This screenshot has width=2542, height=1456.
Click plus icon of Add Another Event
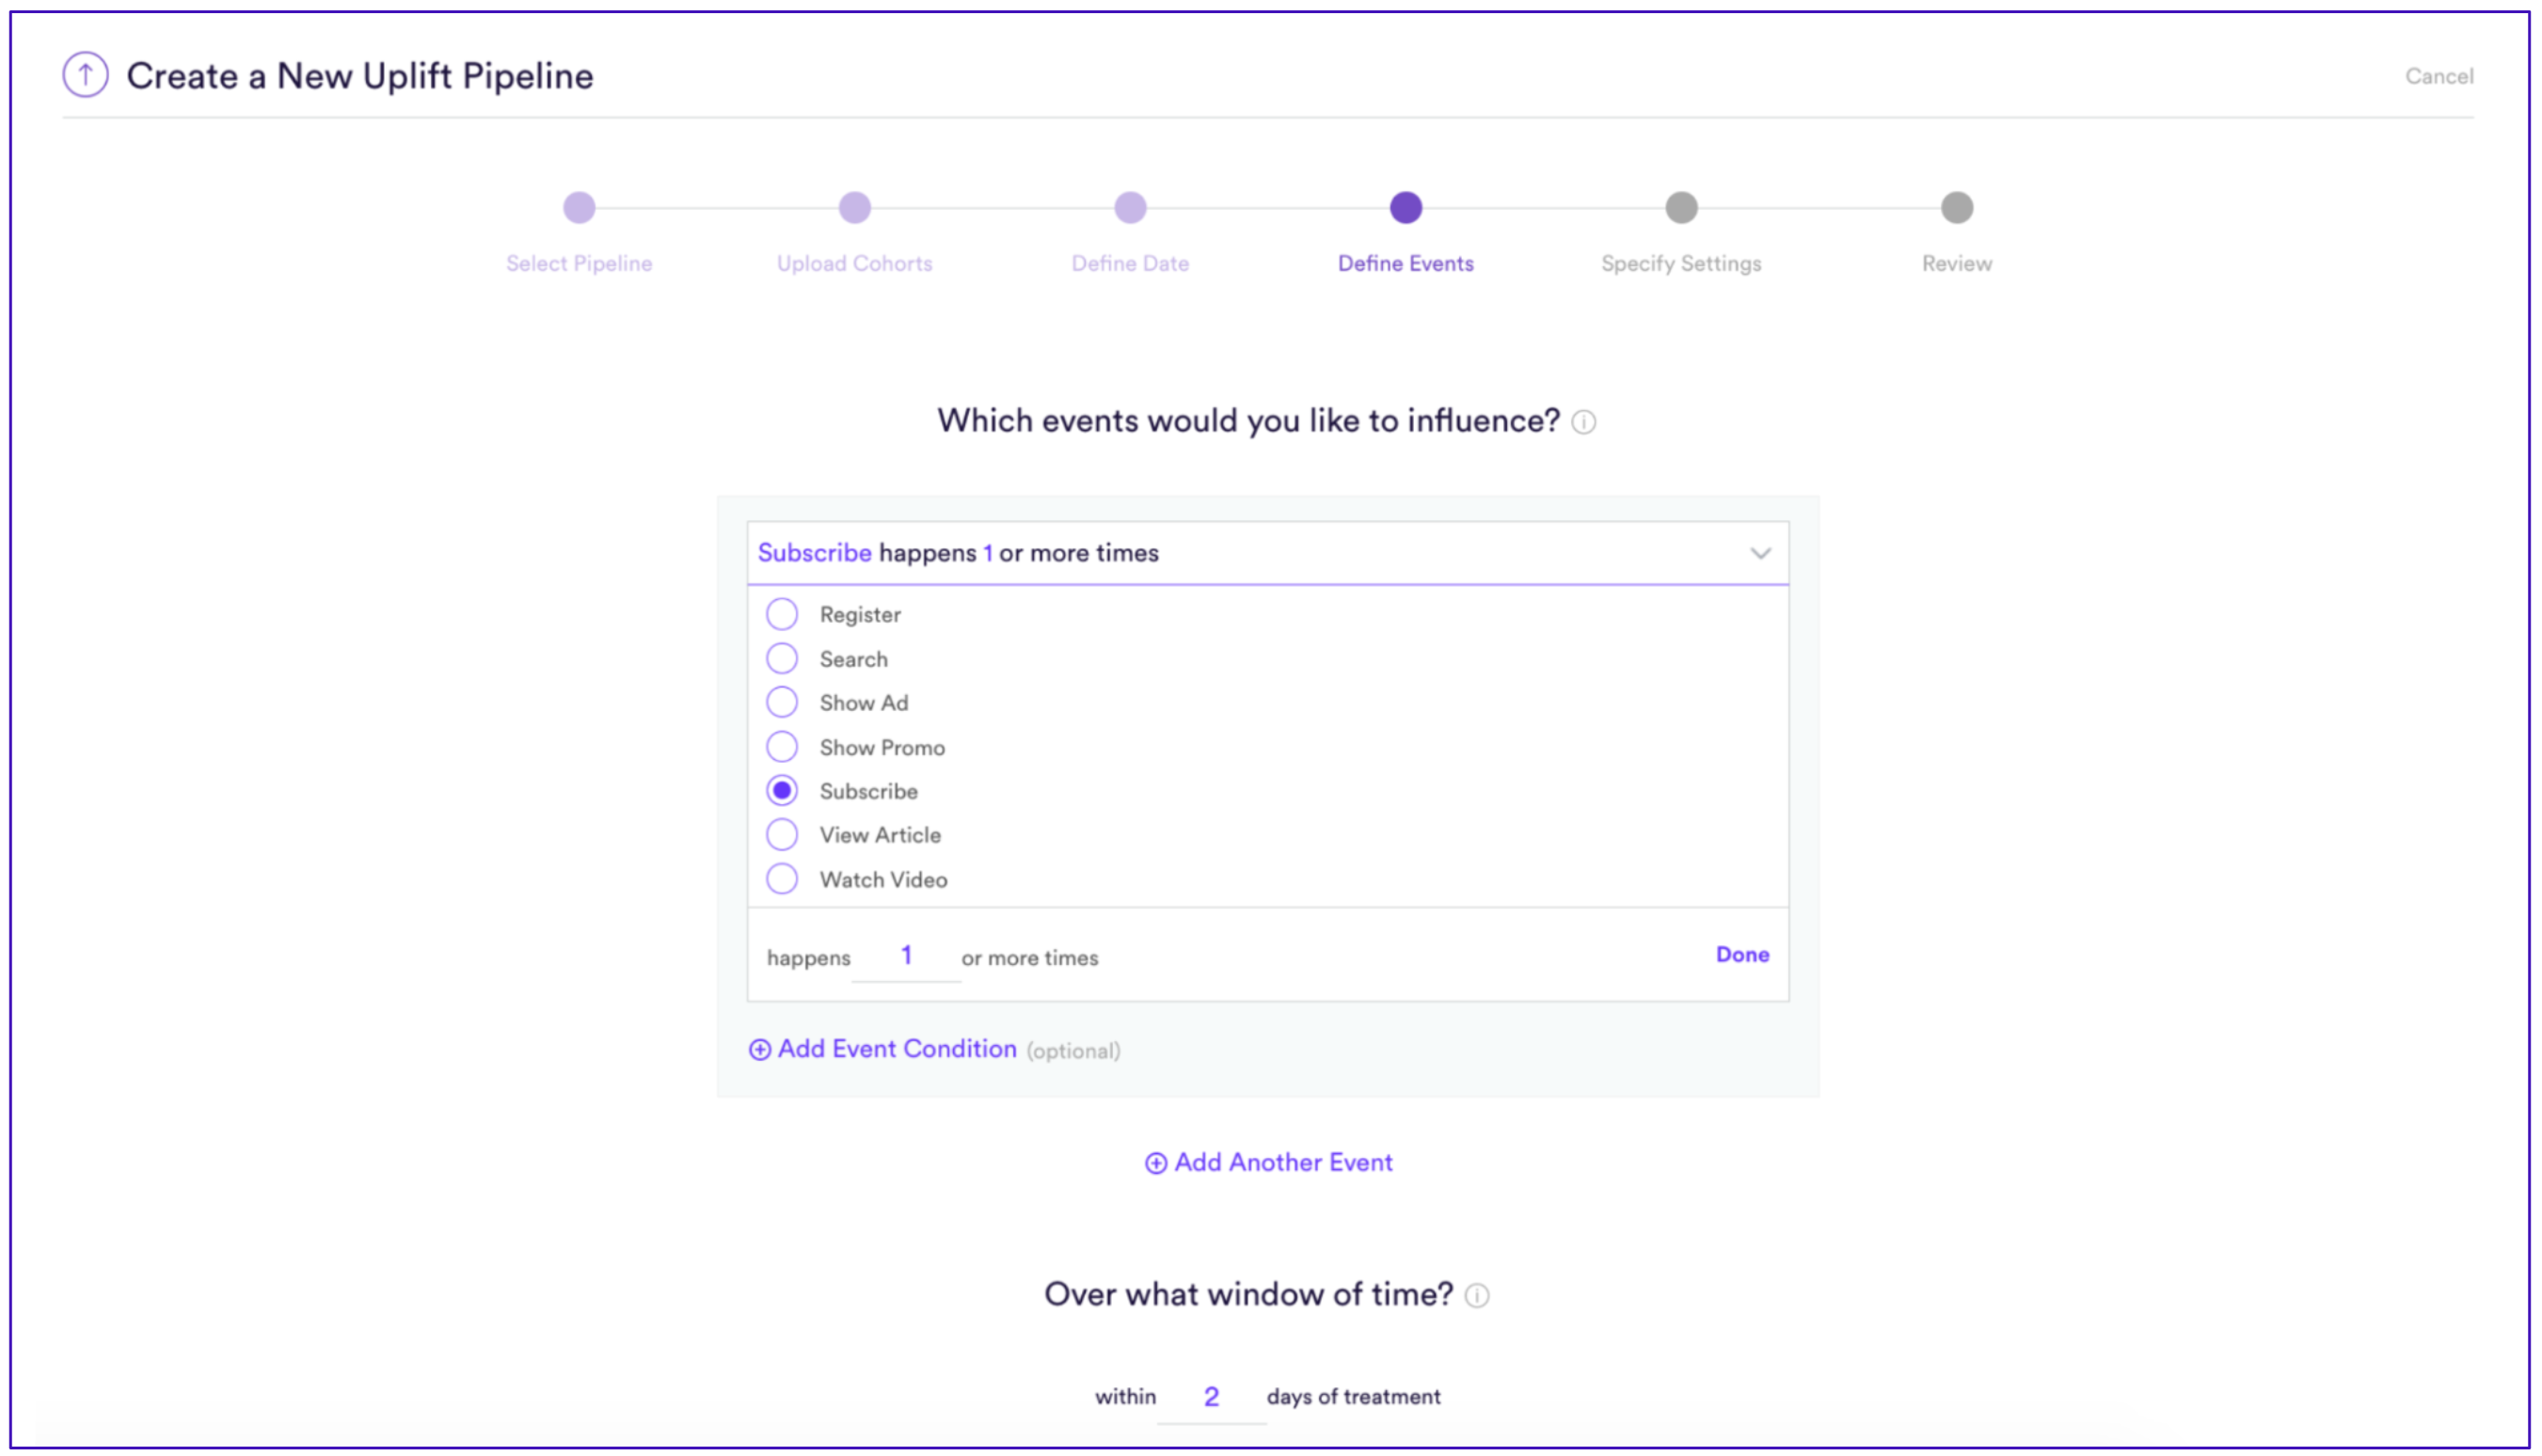[x=1156, y=1164]
